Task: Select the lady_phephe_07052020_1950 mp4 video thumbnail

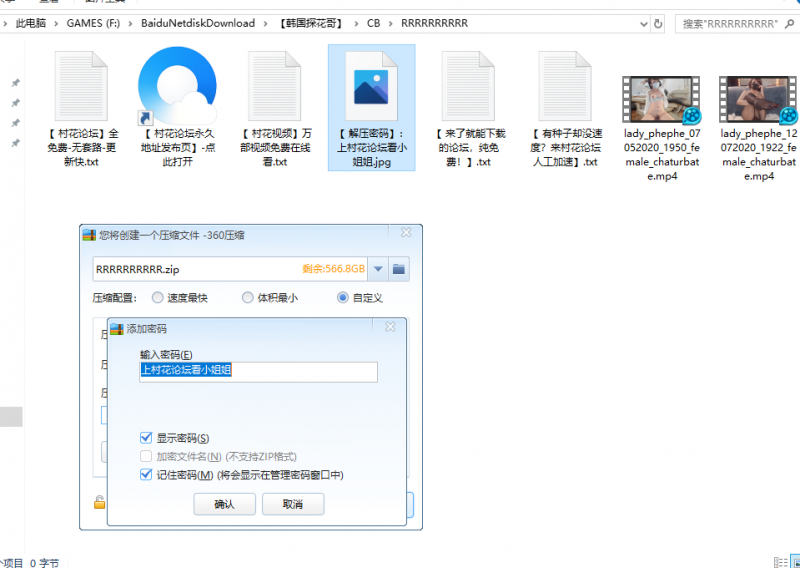Action: click(x=661, y=100)
